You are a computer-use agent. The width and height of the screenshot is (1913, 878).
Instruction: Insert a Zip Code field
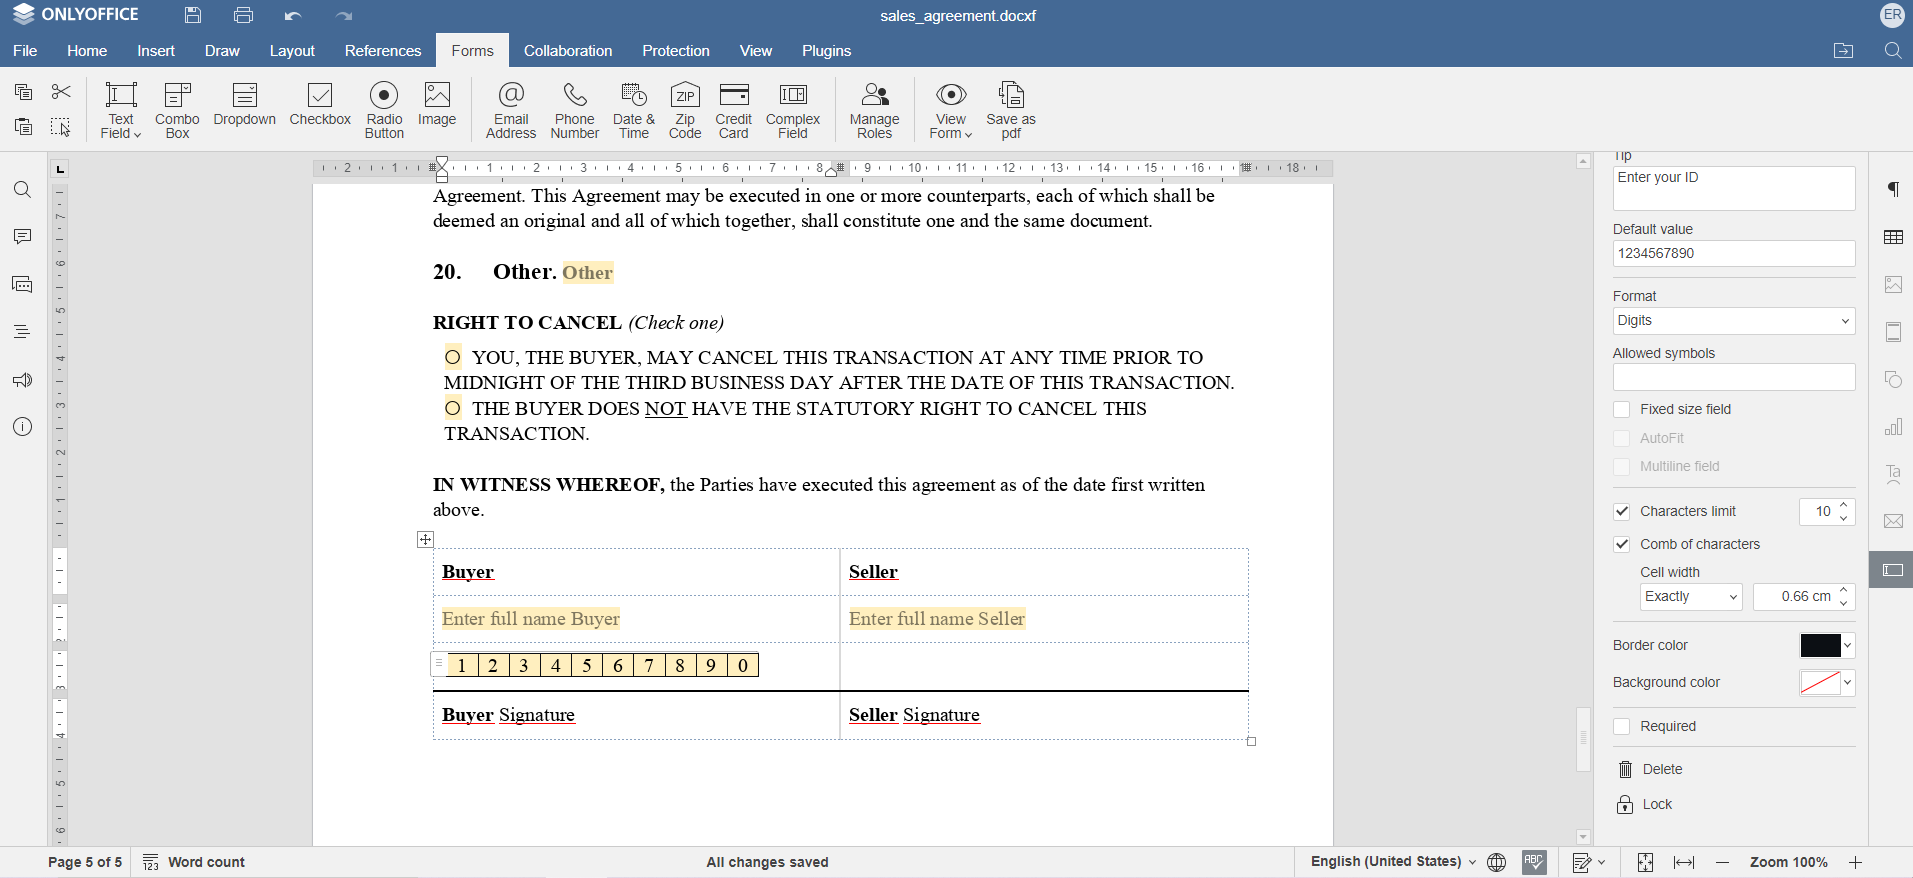(x=684, y=109)
